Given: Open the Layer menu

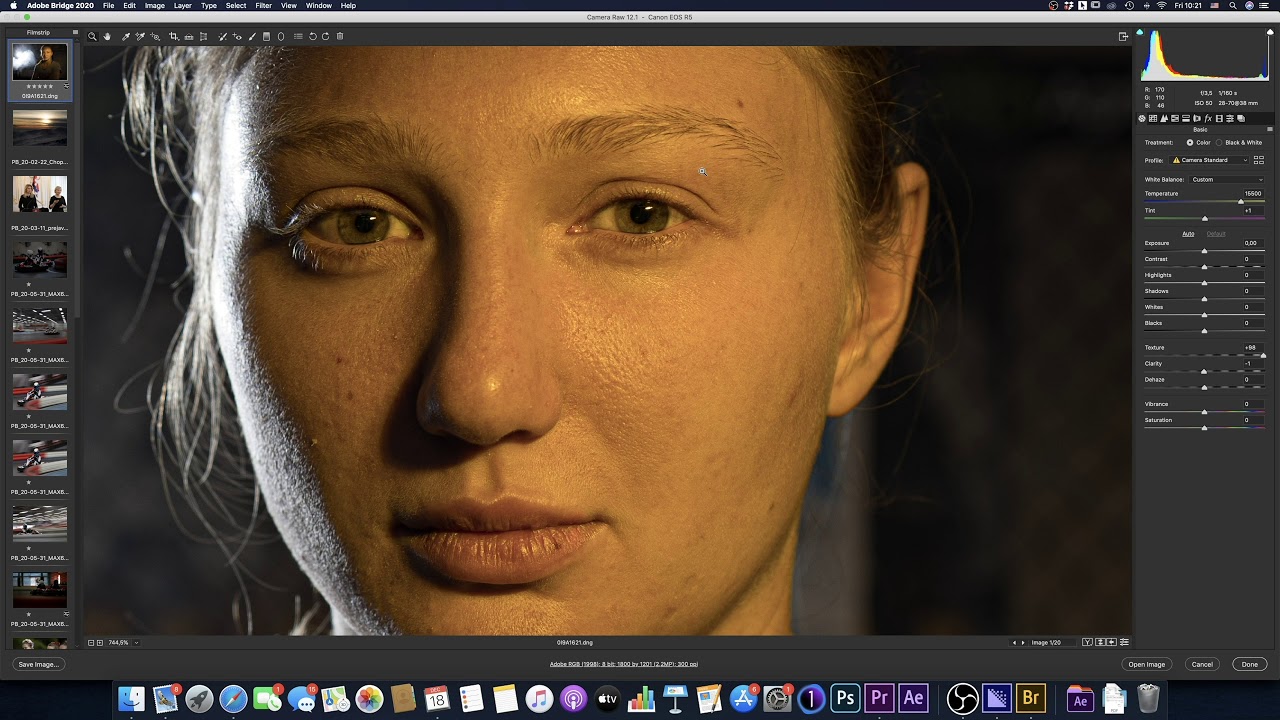Looking at the screenshot, I should click(x=182, y=5).
